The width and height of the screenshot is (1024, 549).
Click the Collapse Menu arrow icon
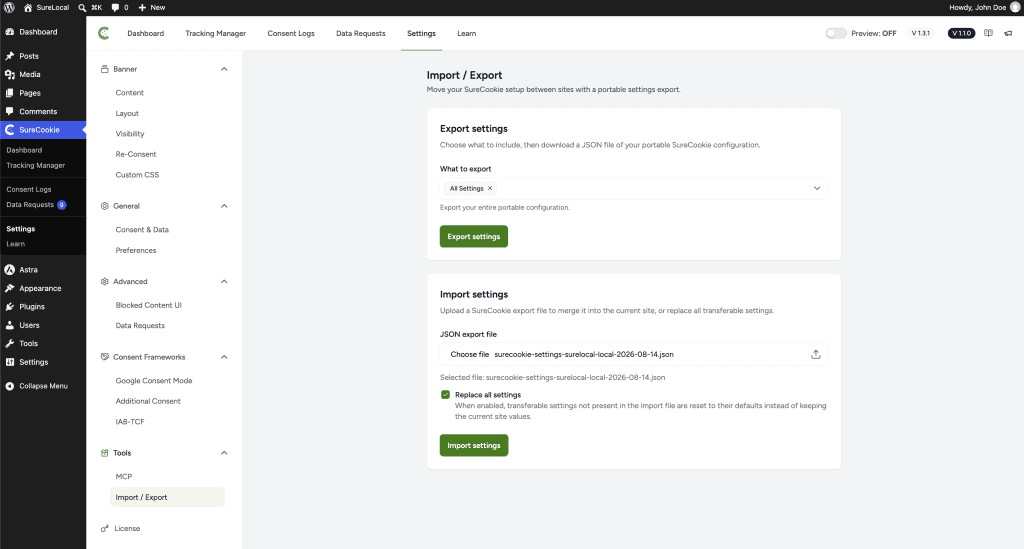click(10, 386)
